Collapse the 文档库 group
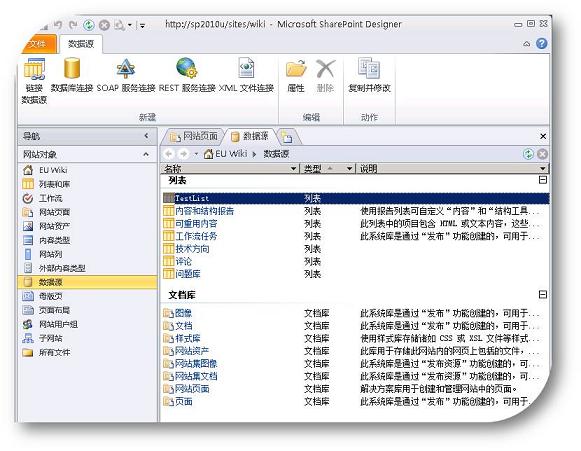 [x=542, y=295]
